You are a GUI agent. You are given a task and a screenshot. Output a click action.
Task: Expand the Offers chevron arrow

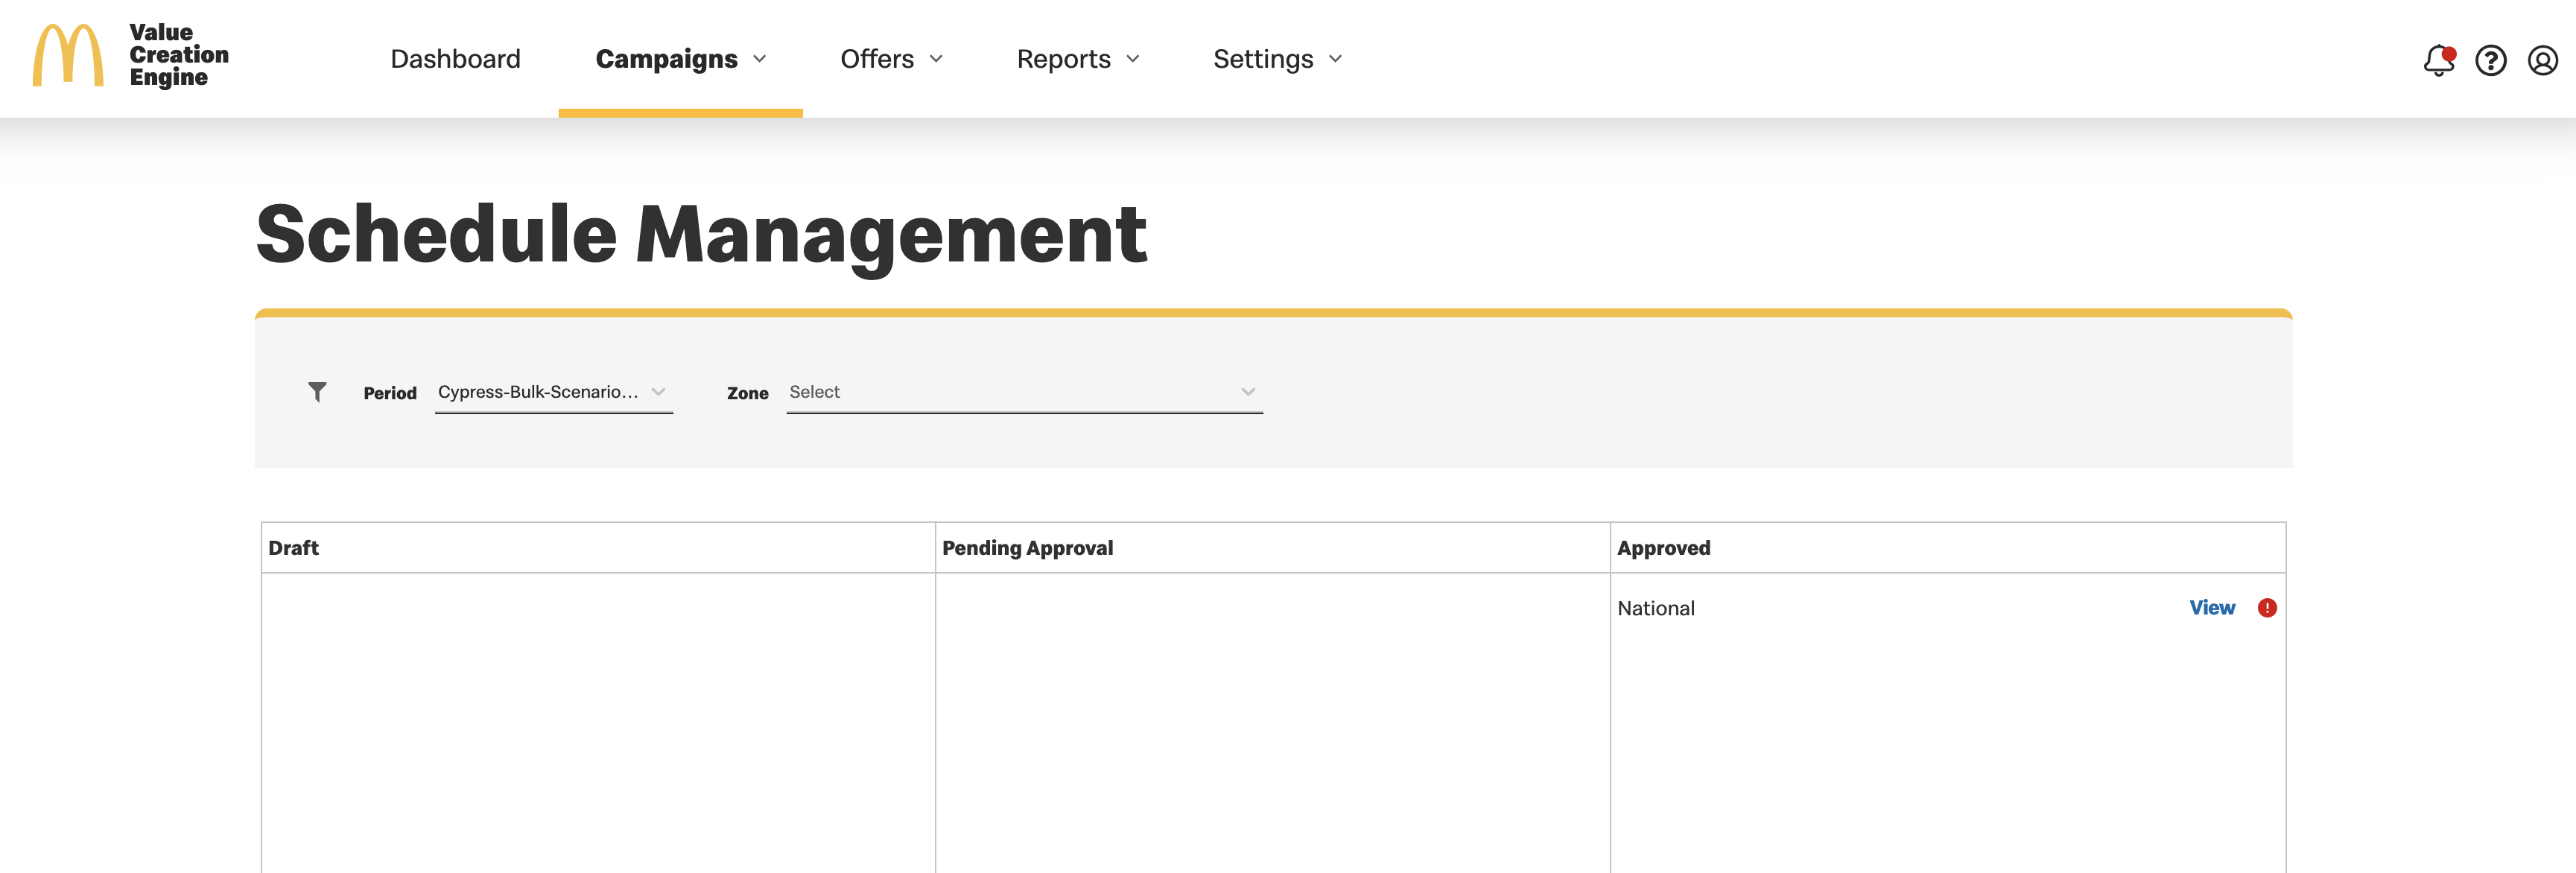pyautogui.click(x=936, y=59)
